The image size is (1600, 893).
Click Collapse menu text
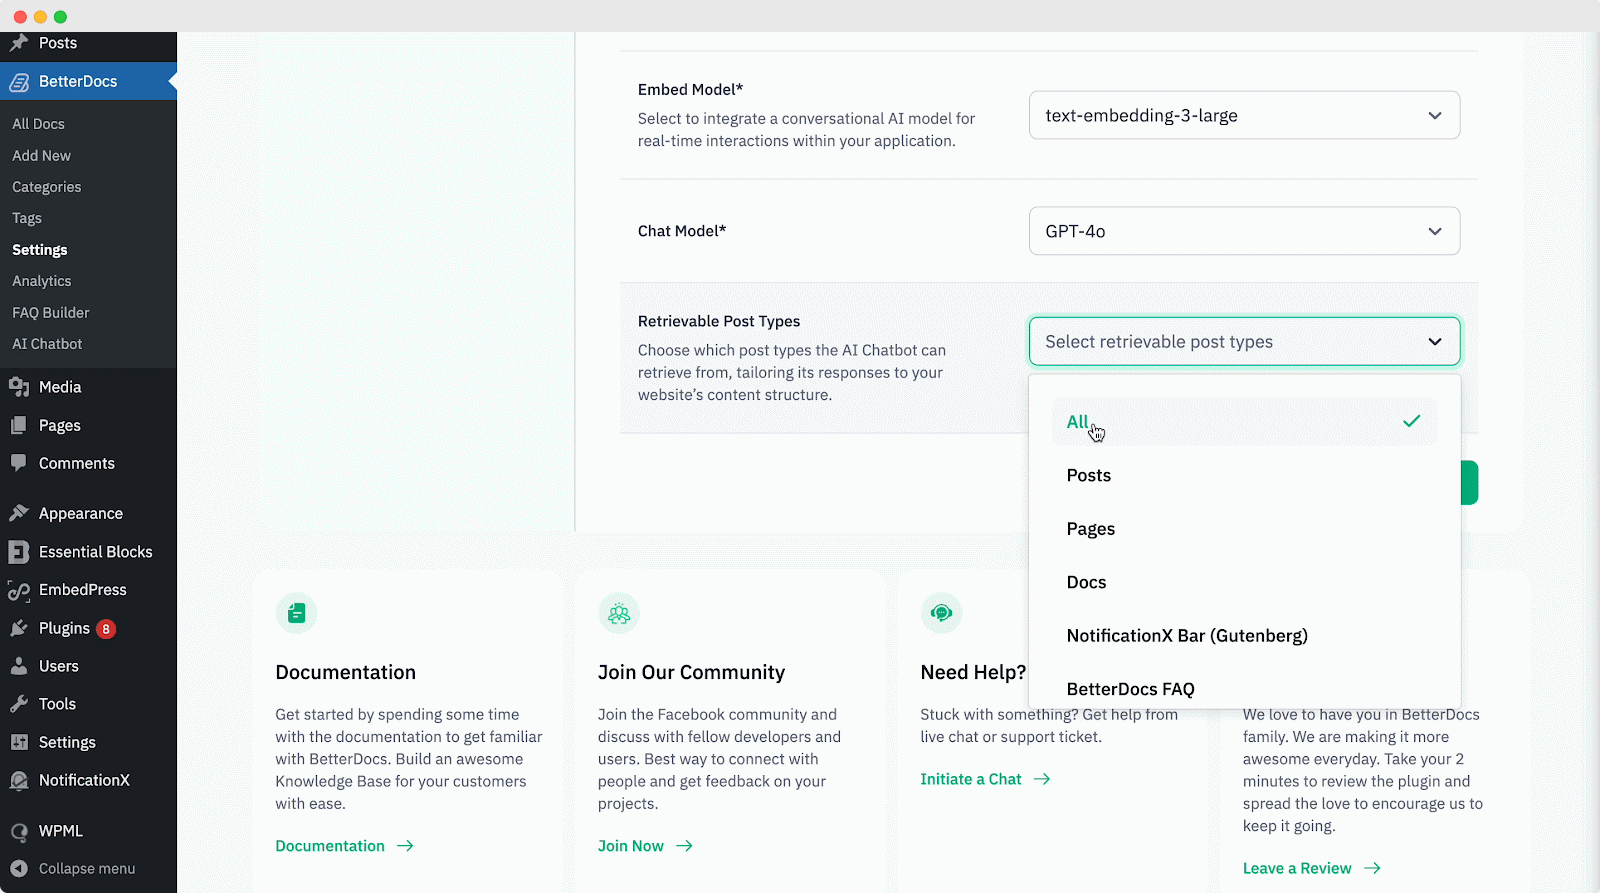87,869
